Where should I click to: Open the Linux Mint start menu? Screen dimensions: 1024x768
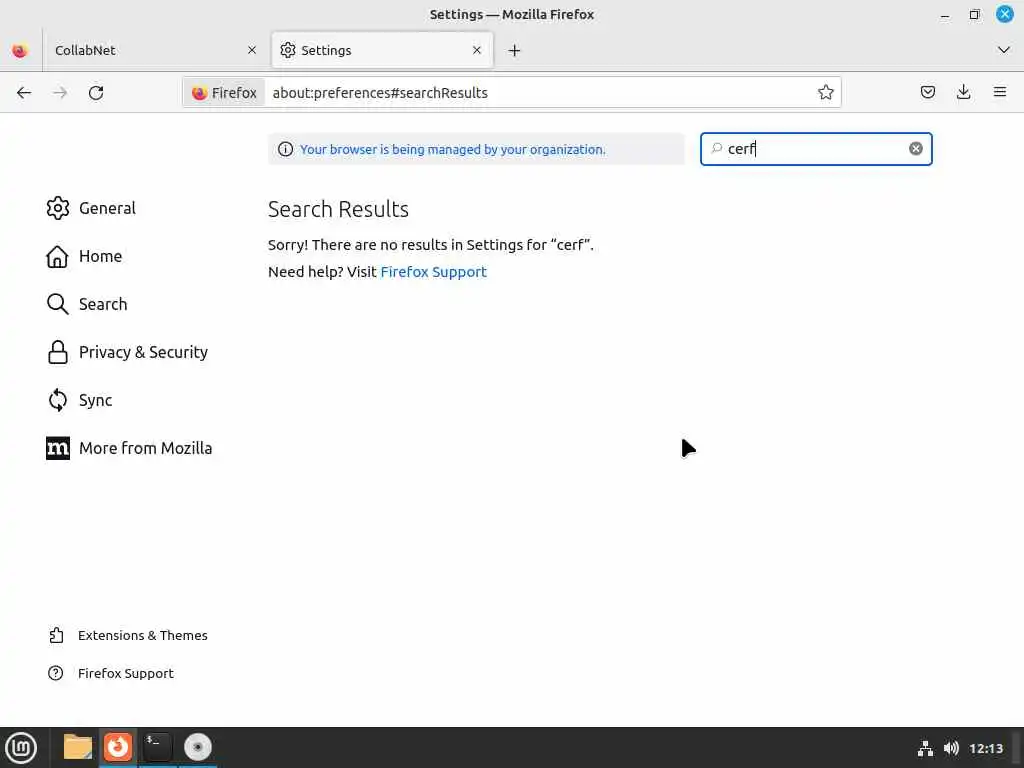point(21,748)
